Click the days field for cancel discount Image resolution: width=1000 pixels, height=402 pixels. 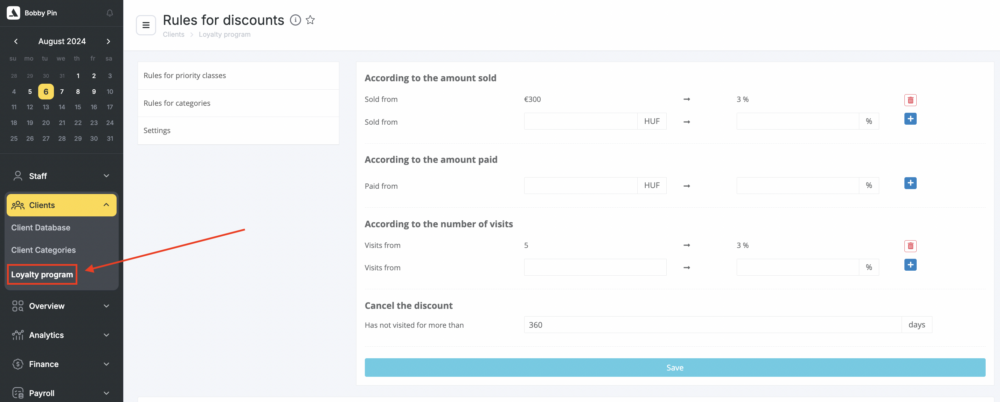coord(712,325)
